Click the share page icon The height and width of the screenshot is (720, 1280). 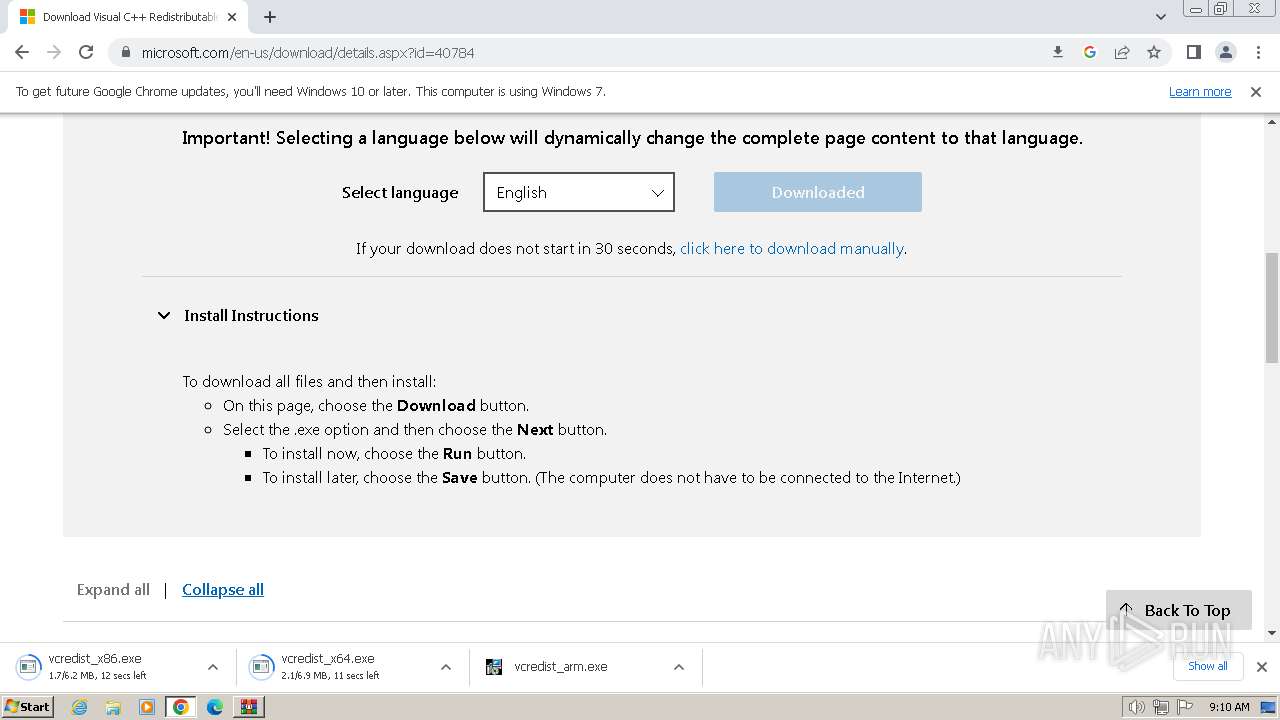(x=1122, y=52)
